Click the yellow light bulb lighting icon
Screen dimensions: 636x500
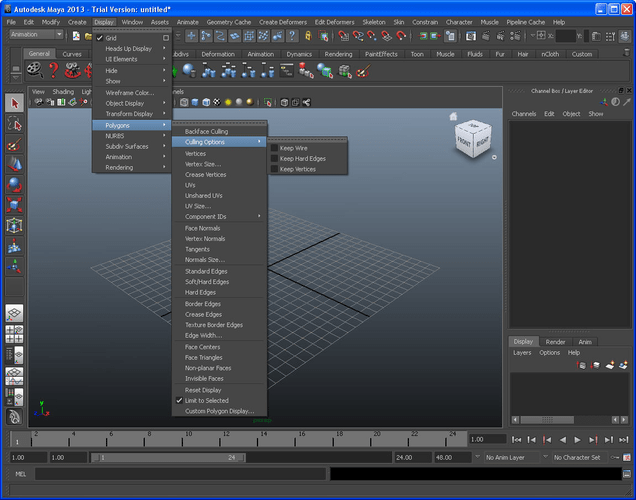tap(228, 102)
